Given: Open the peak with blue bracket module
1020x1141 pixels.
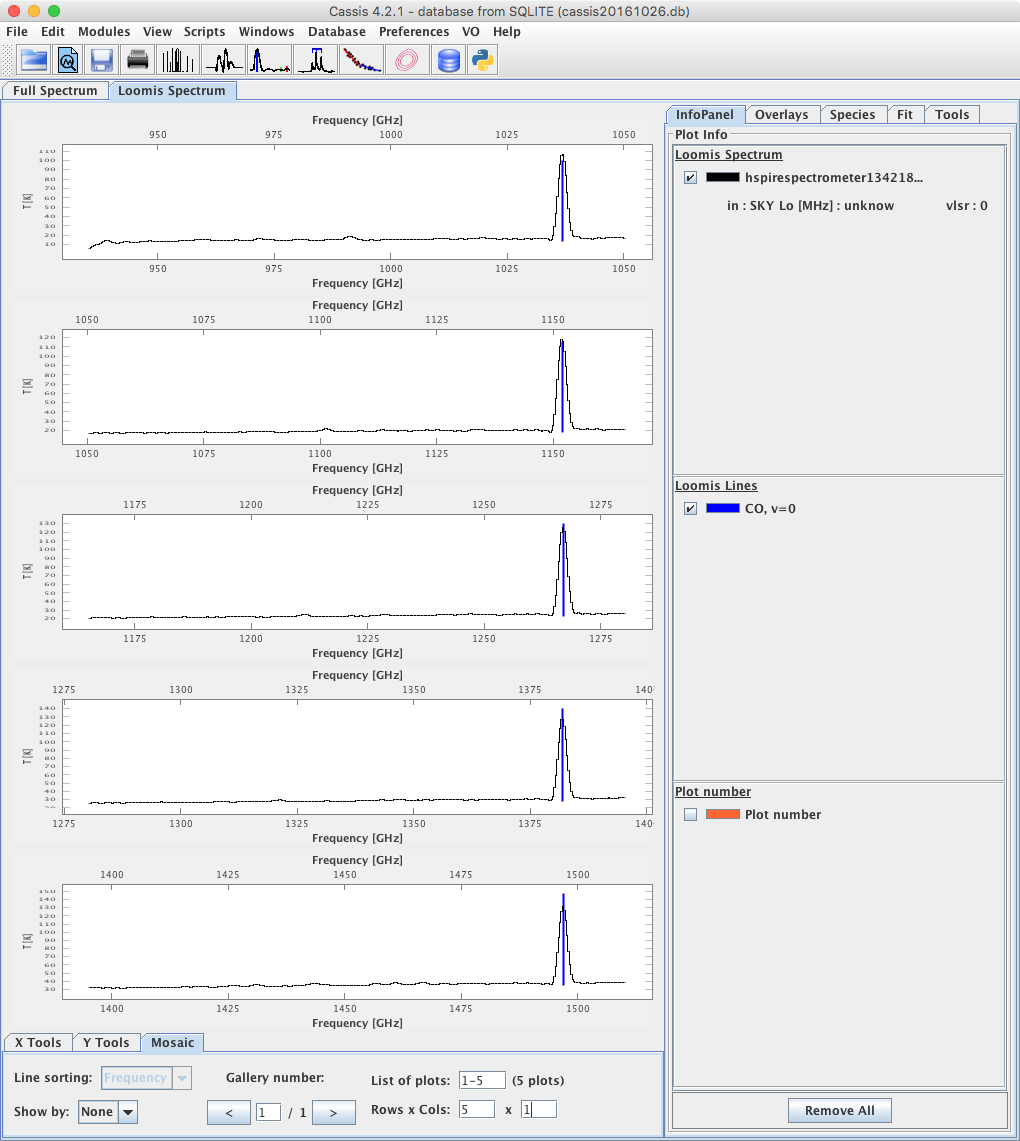Looking at the screenshot, I should click(316, 60).
